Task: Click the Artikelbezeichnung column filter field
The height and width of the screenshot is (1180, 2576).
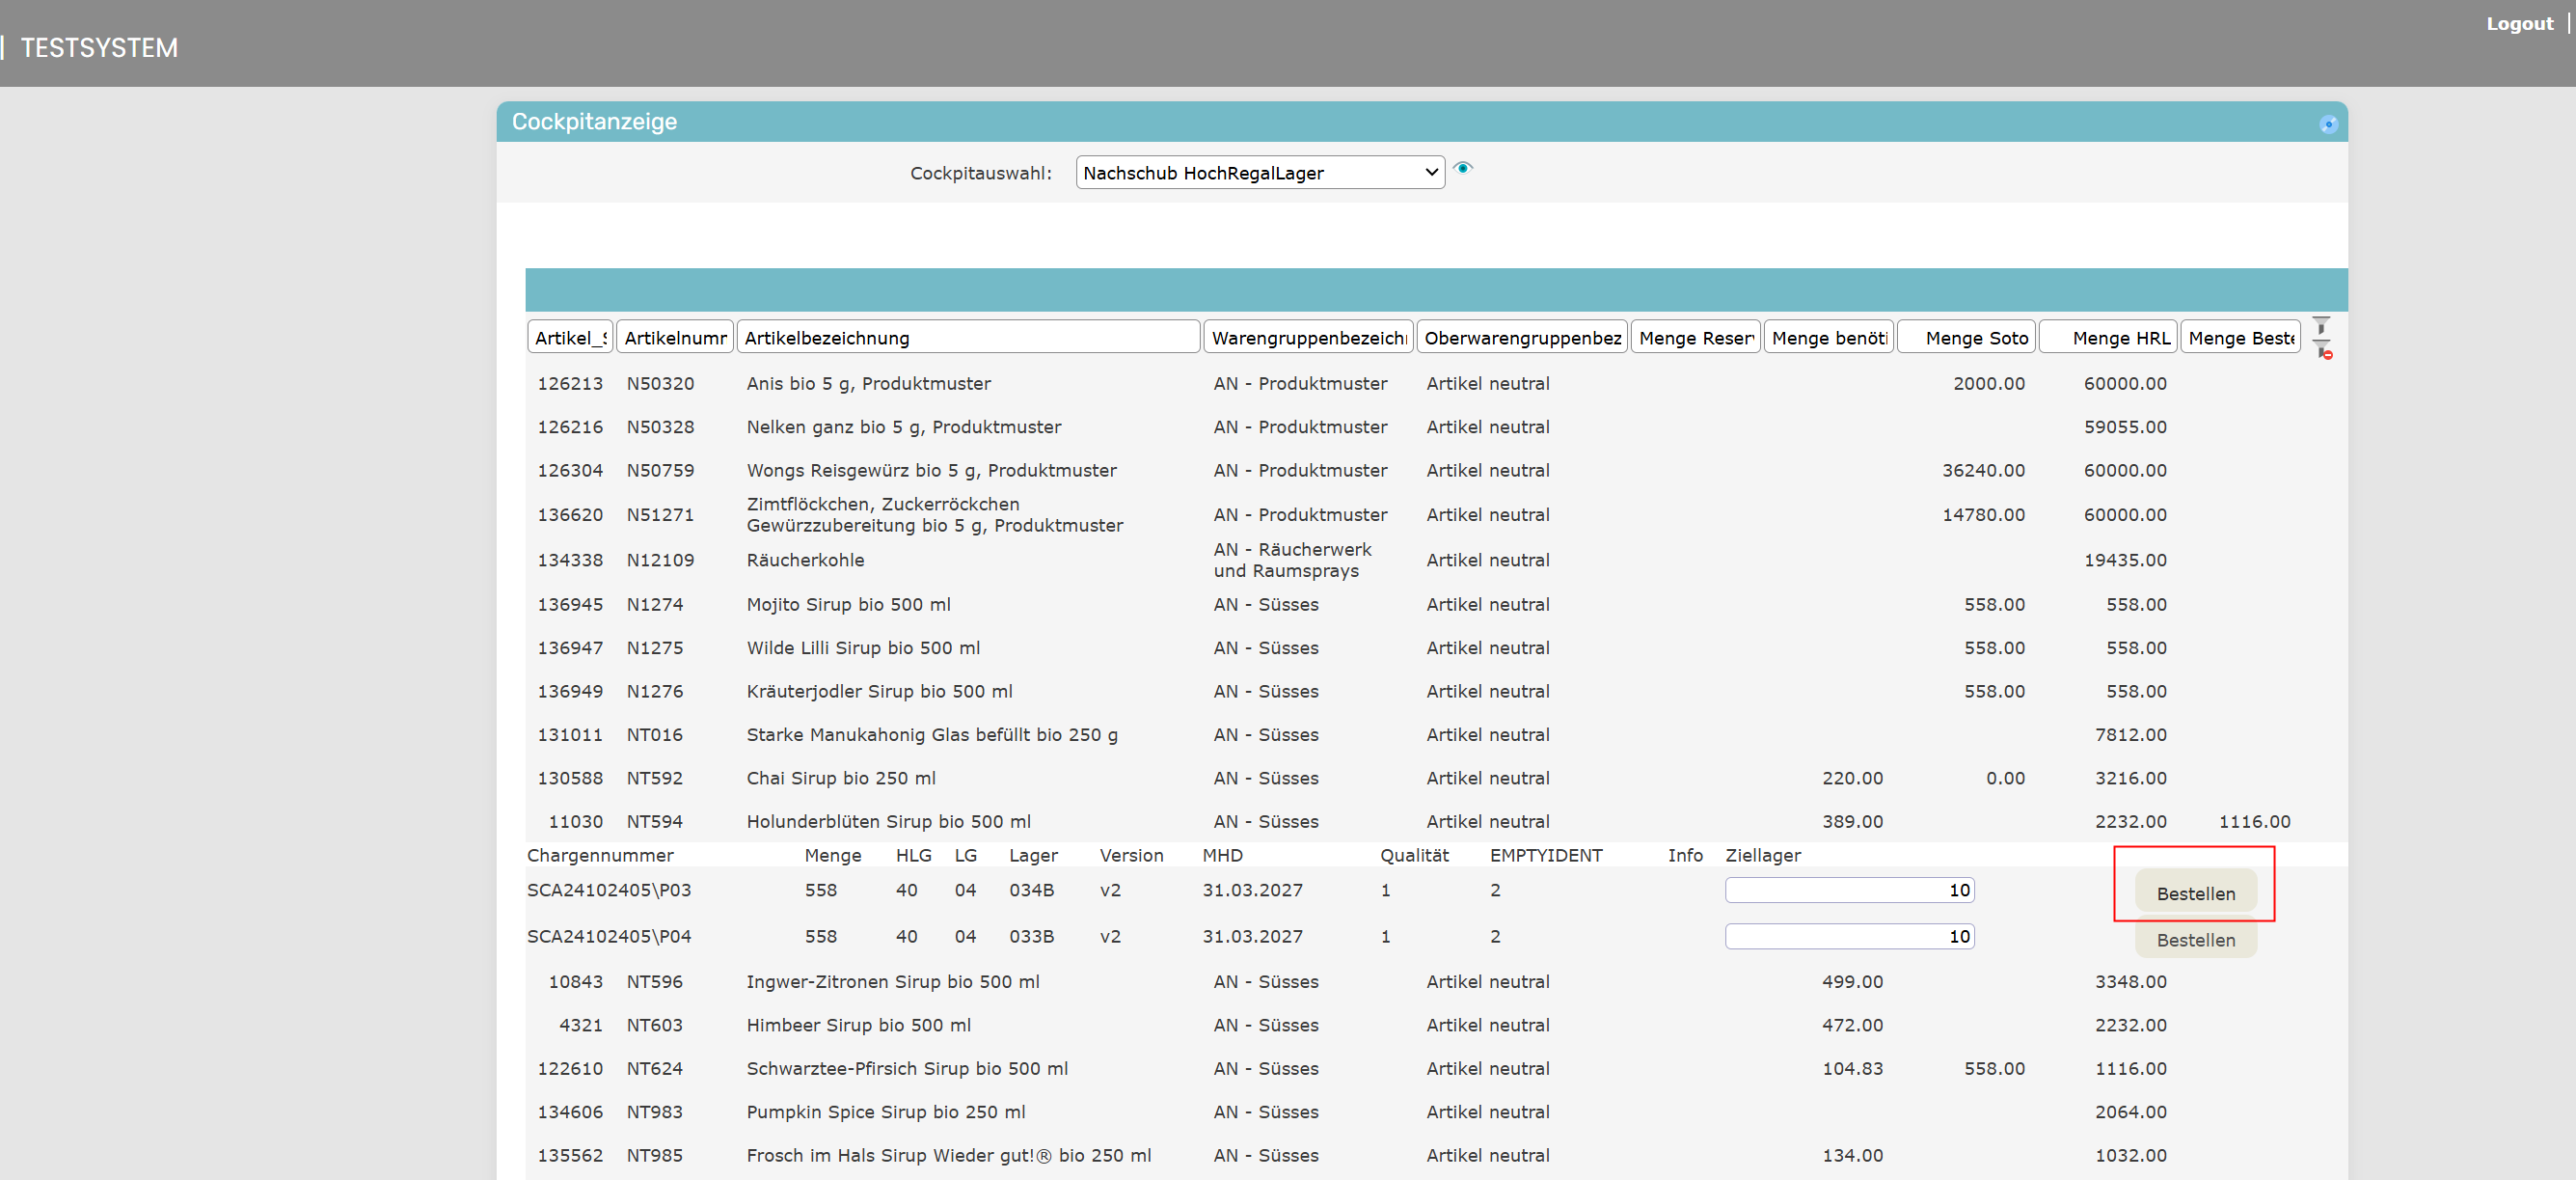Action: 967,338
